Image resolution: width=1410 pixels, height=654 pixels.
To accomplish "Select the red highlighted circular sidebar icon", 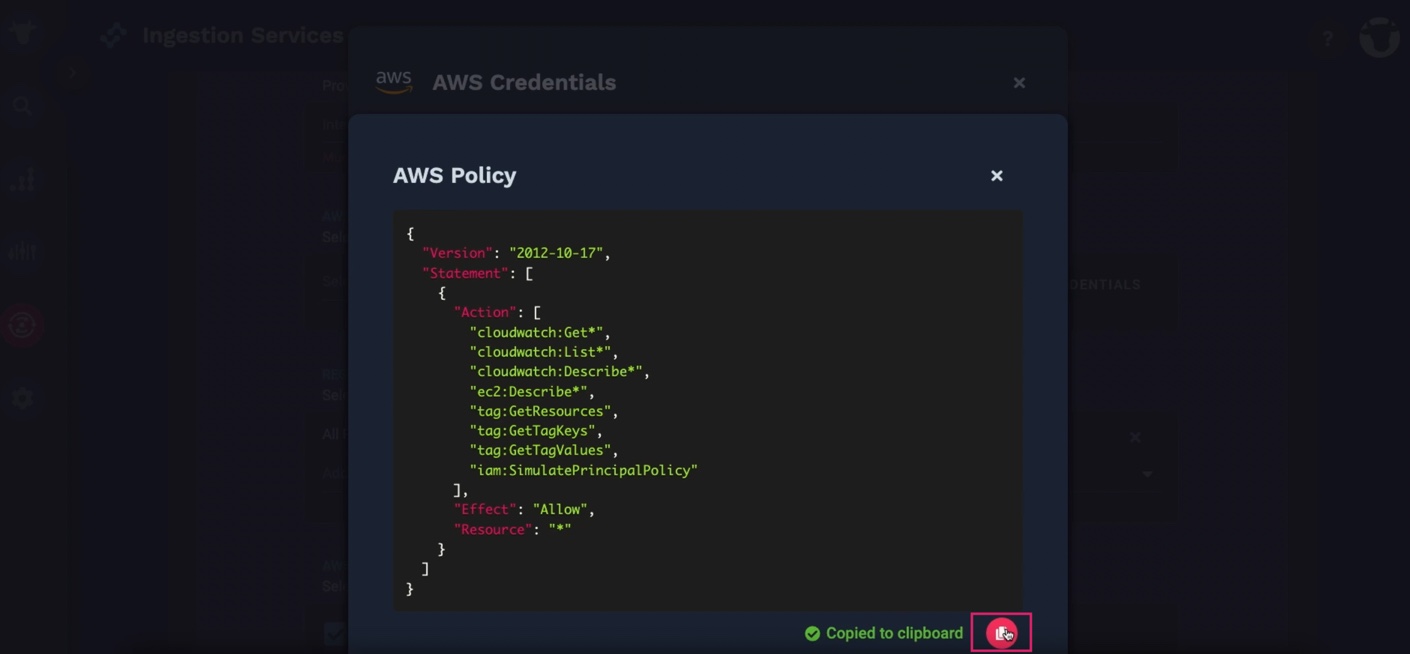I will point(22,325).
